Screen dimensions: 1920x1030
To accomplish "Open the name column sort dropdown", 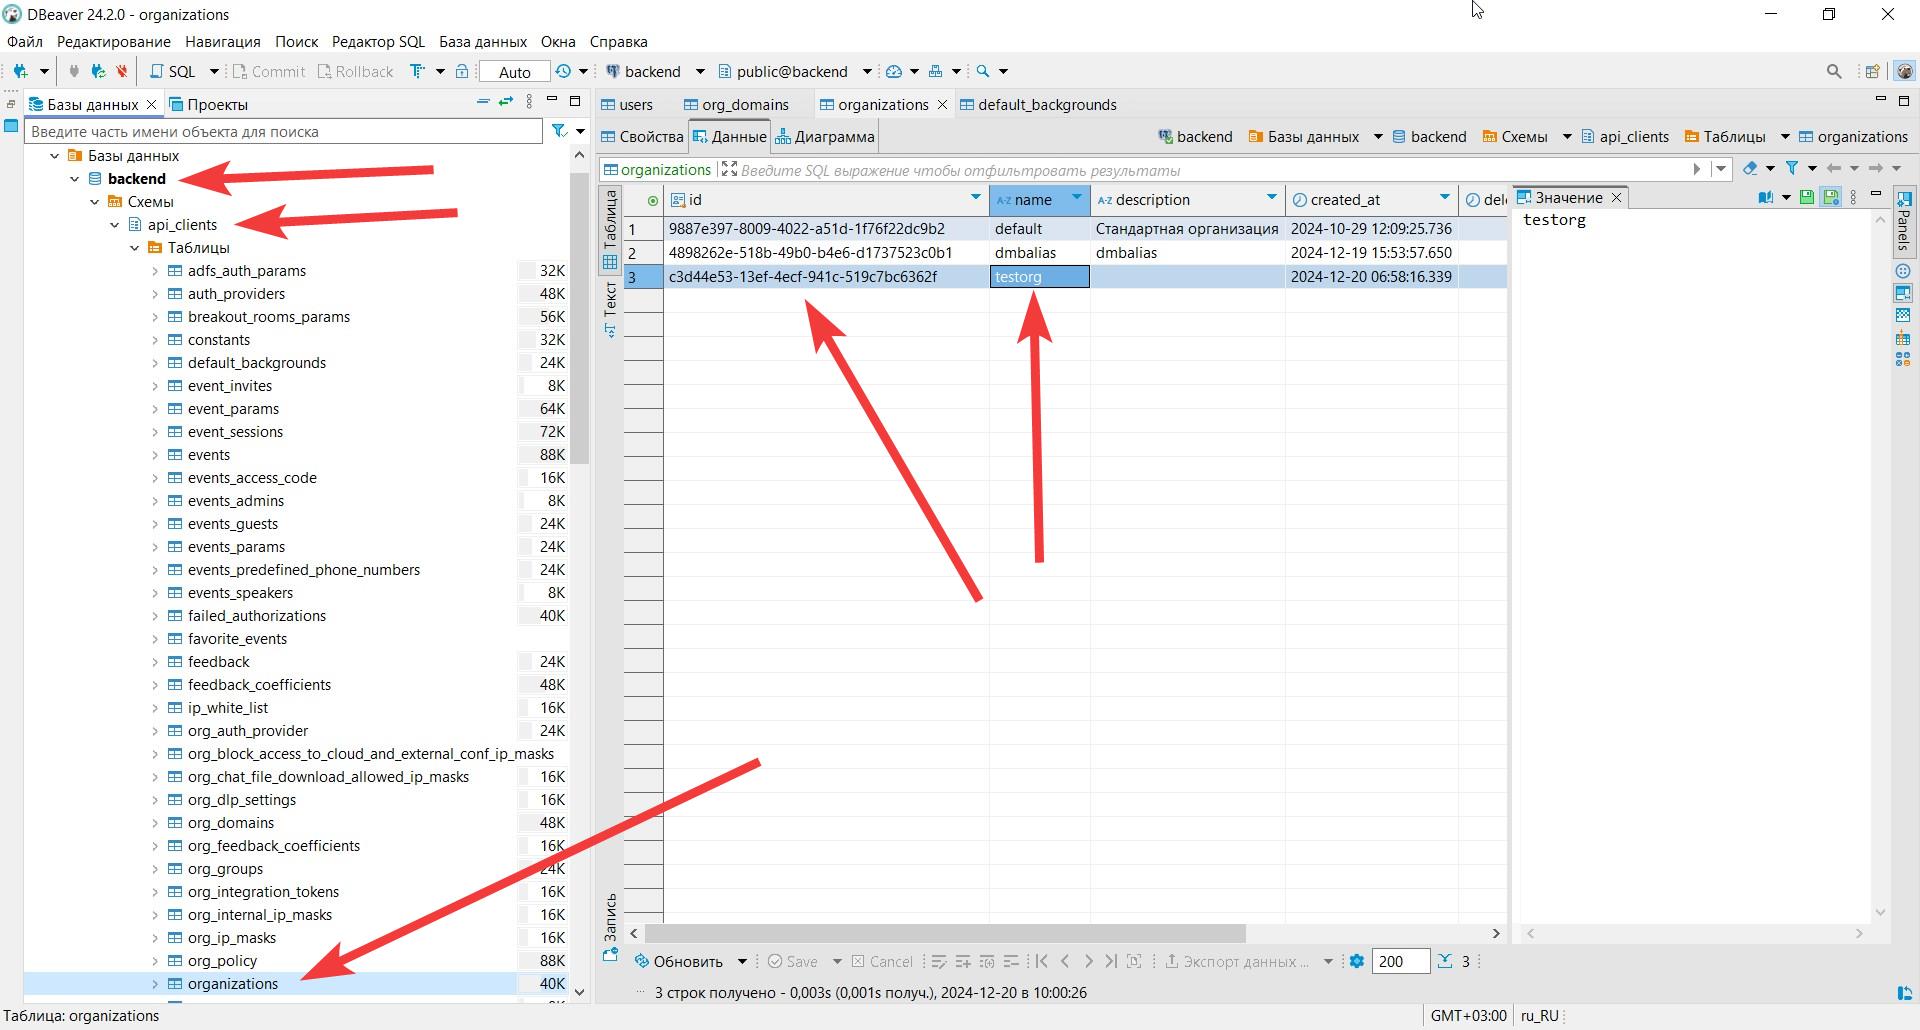I will pos(1076,198).
